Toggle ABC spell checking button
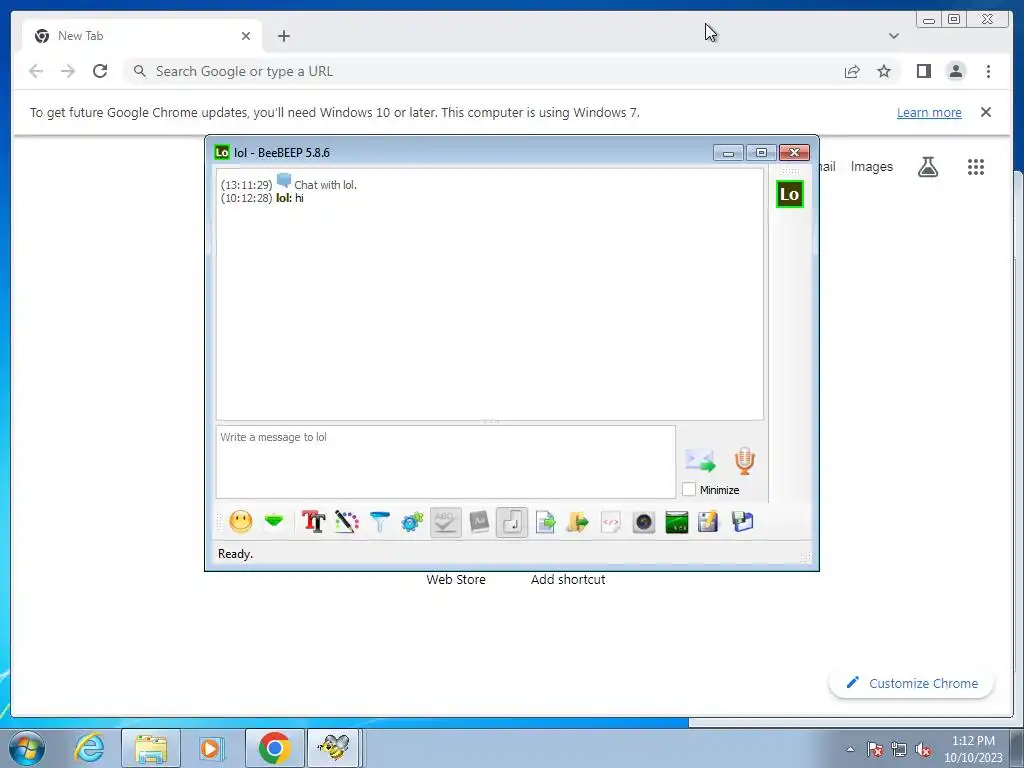 click(x=445, y=522)
